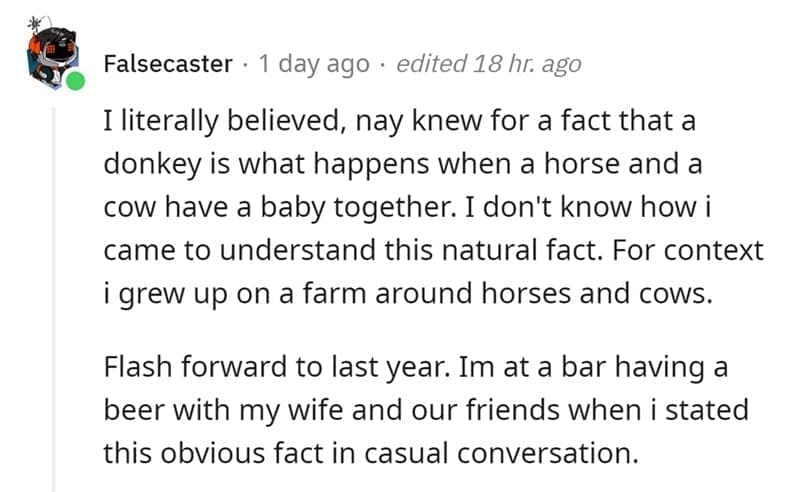Click the word "beer" in the second paragraph
The width and height of the screenshot is (800, 492).
[x=132, y=411]
